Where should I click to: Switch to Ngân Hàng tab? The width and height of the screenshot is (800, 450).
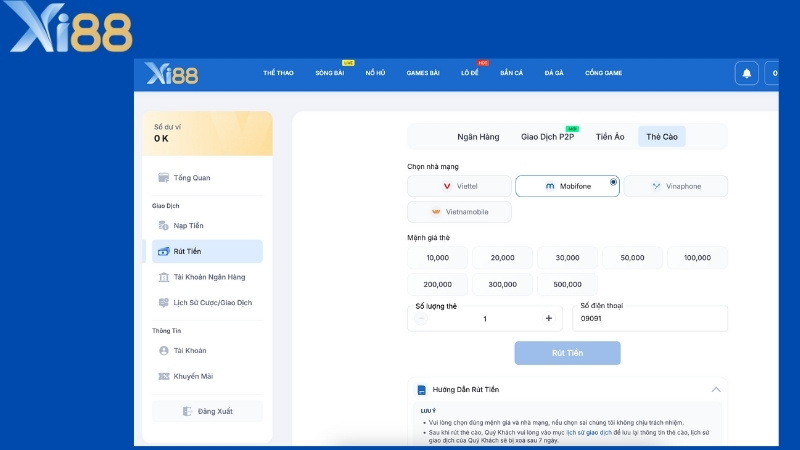(x=478, y=137)
